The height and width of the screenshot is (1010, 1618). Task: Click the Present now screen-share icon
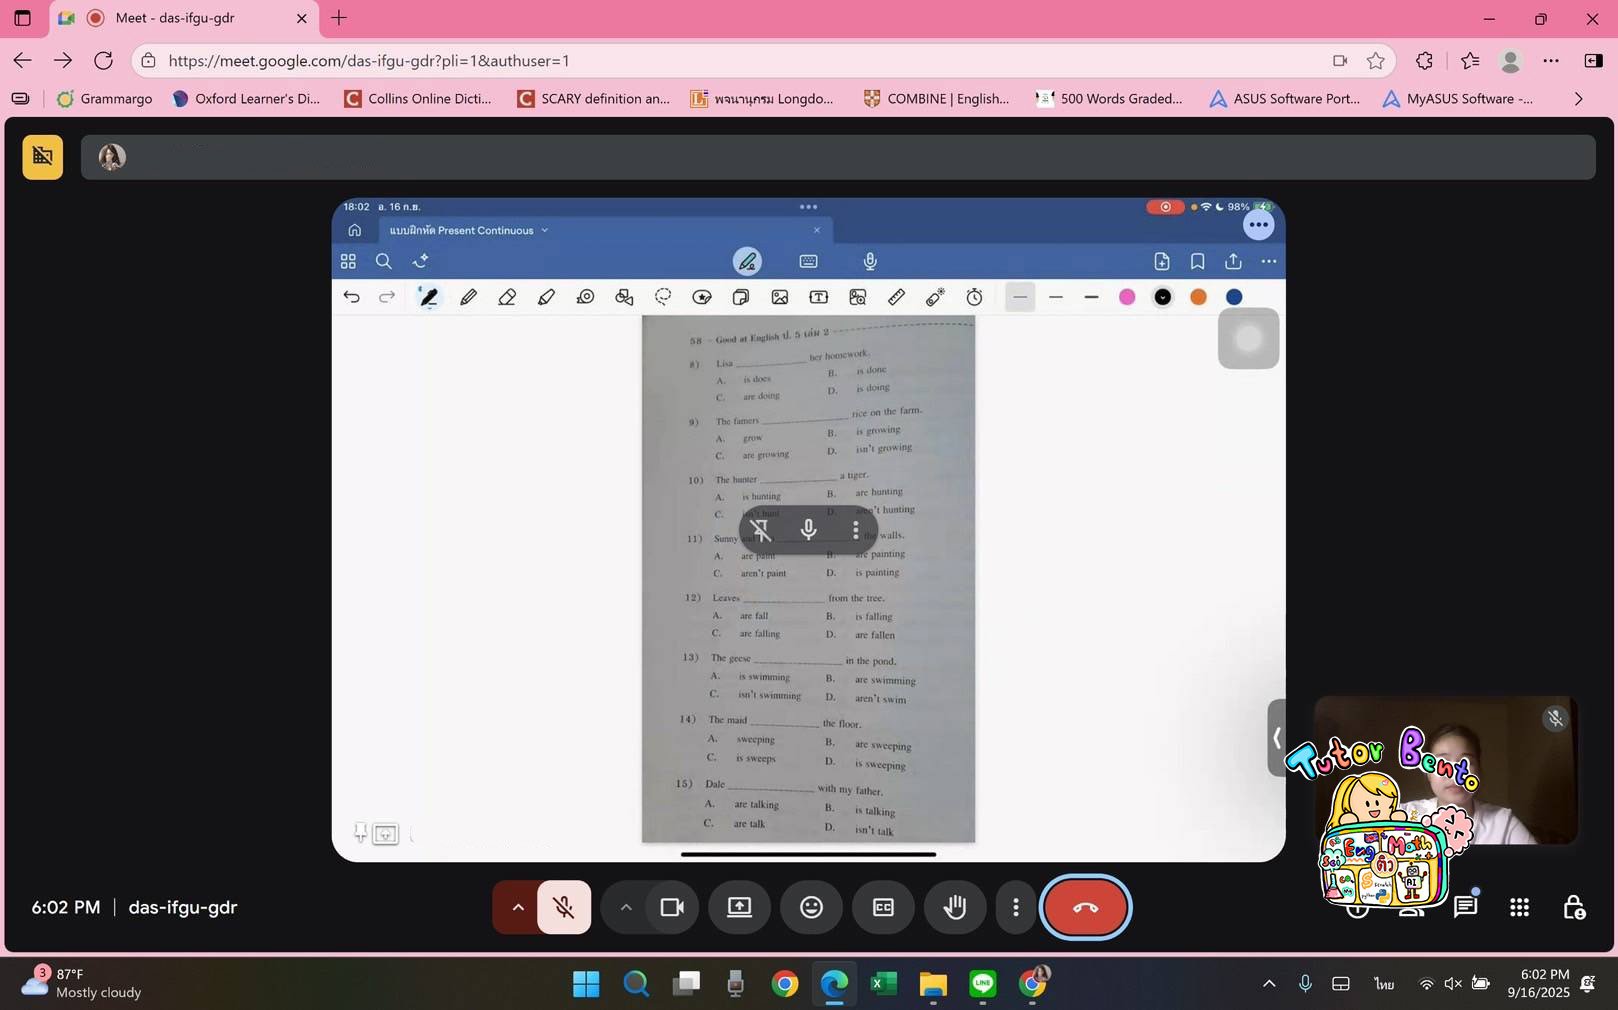[739, 907]
